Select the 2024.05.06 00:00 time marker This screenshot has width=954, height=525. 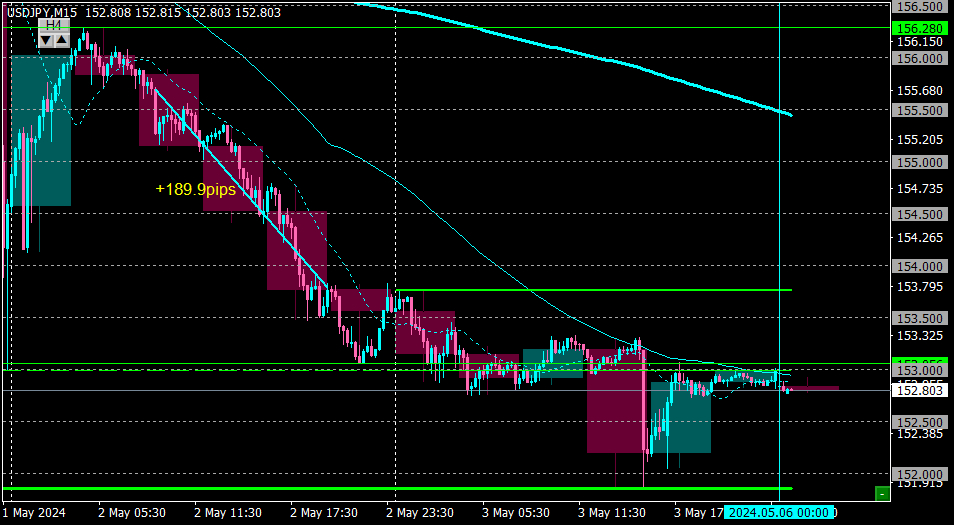coord(779,512)
